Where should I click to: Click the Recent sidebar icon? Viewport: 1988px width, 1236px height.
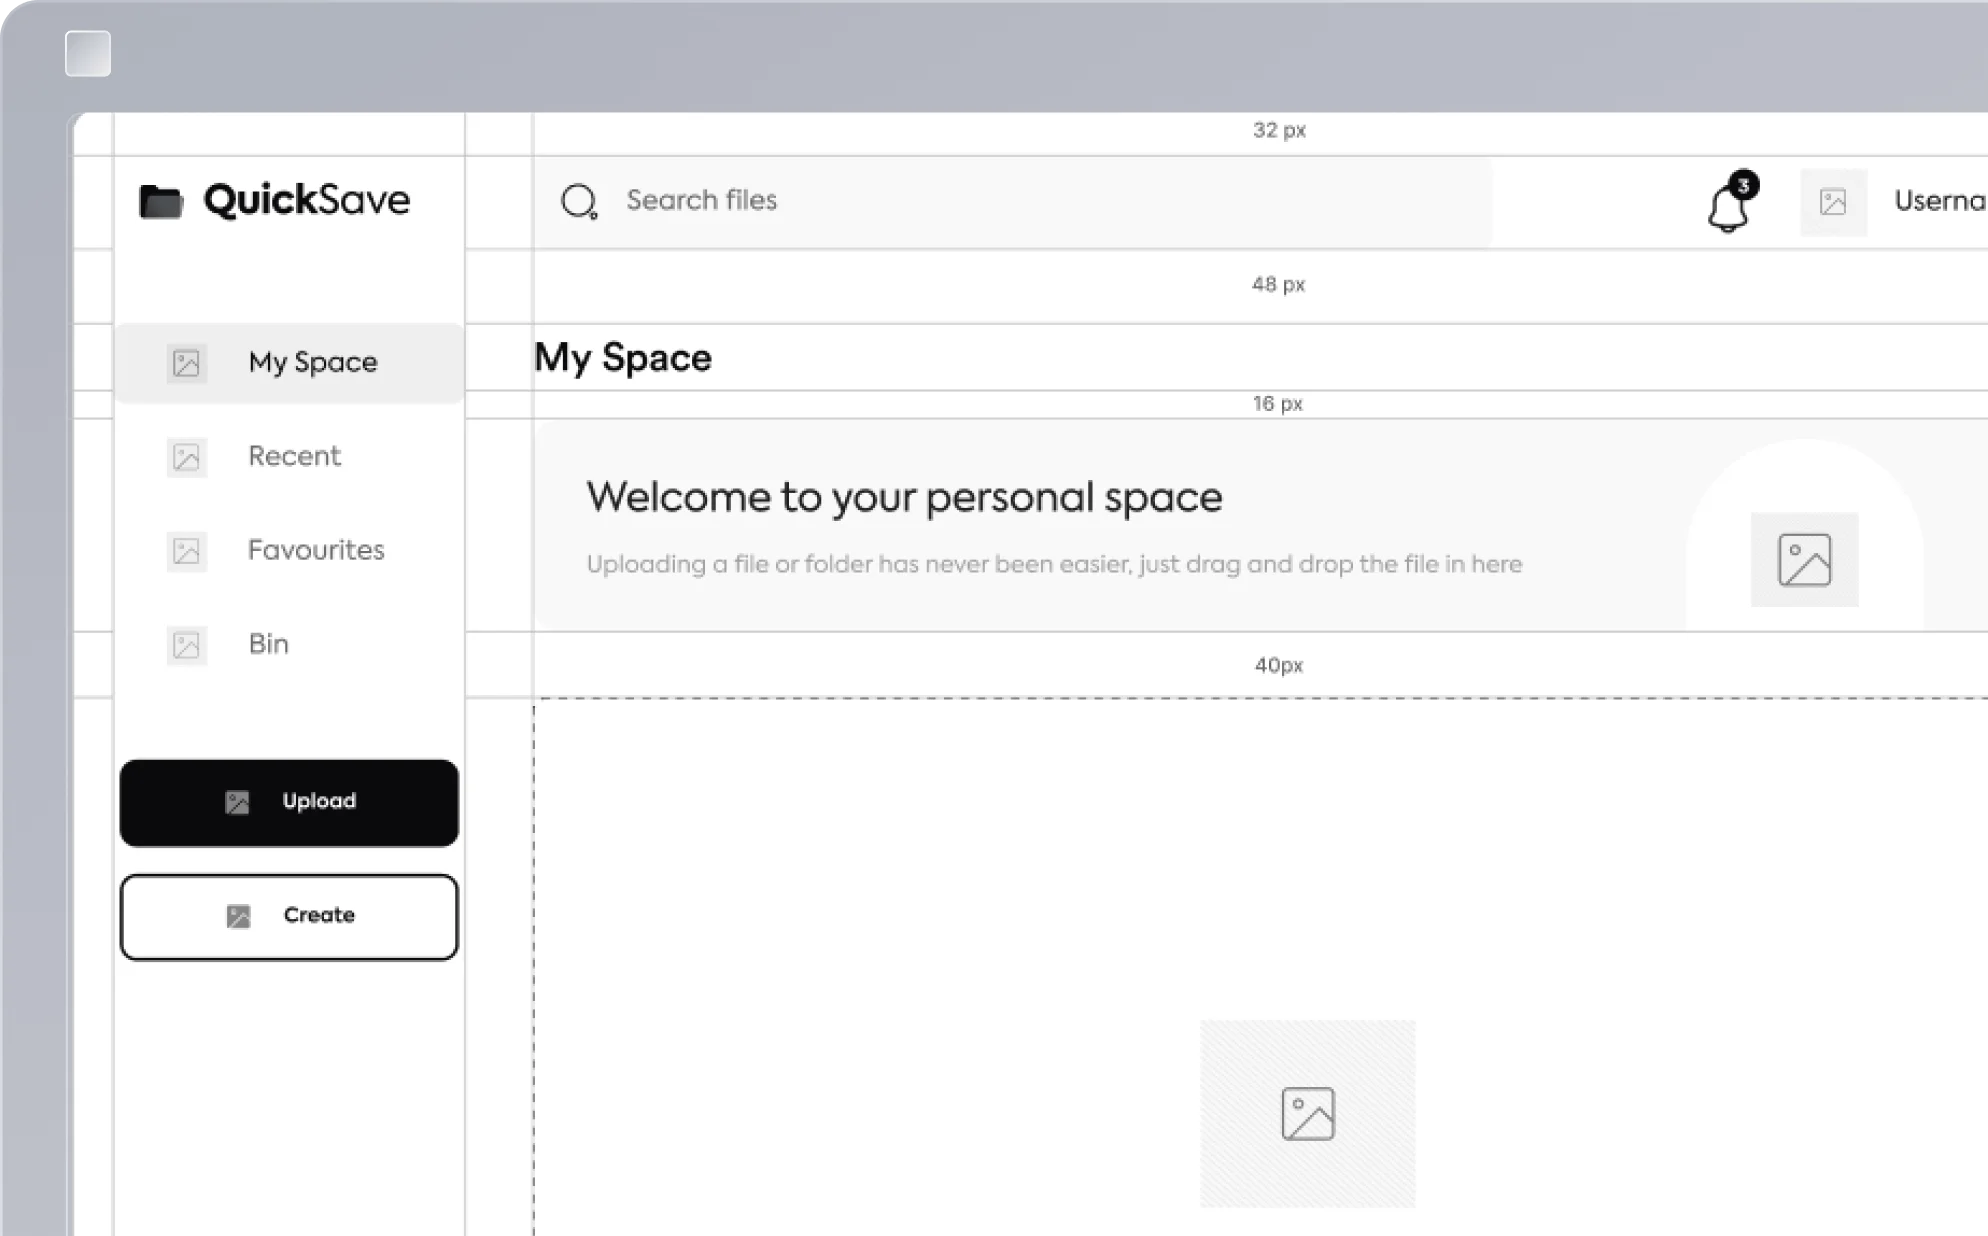[186, 457]
